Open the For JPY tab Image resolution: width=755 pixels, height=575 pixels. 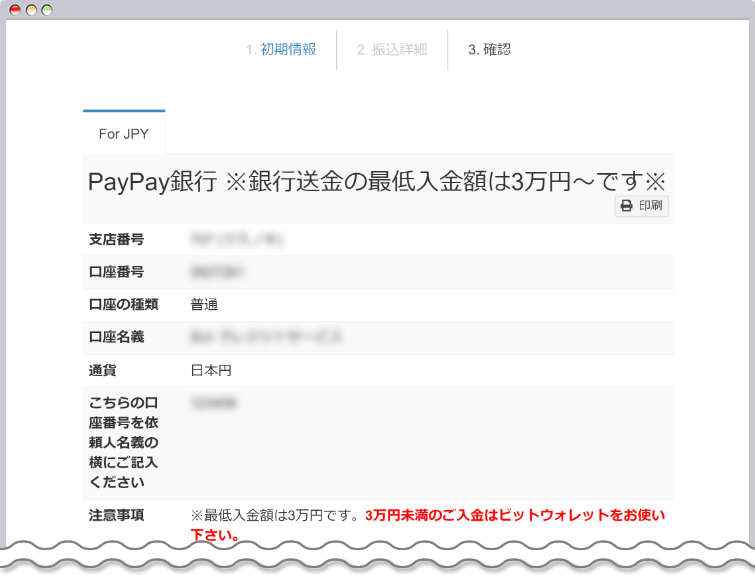[124, 133]
